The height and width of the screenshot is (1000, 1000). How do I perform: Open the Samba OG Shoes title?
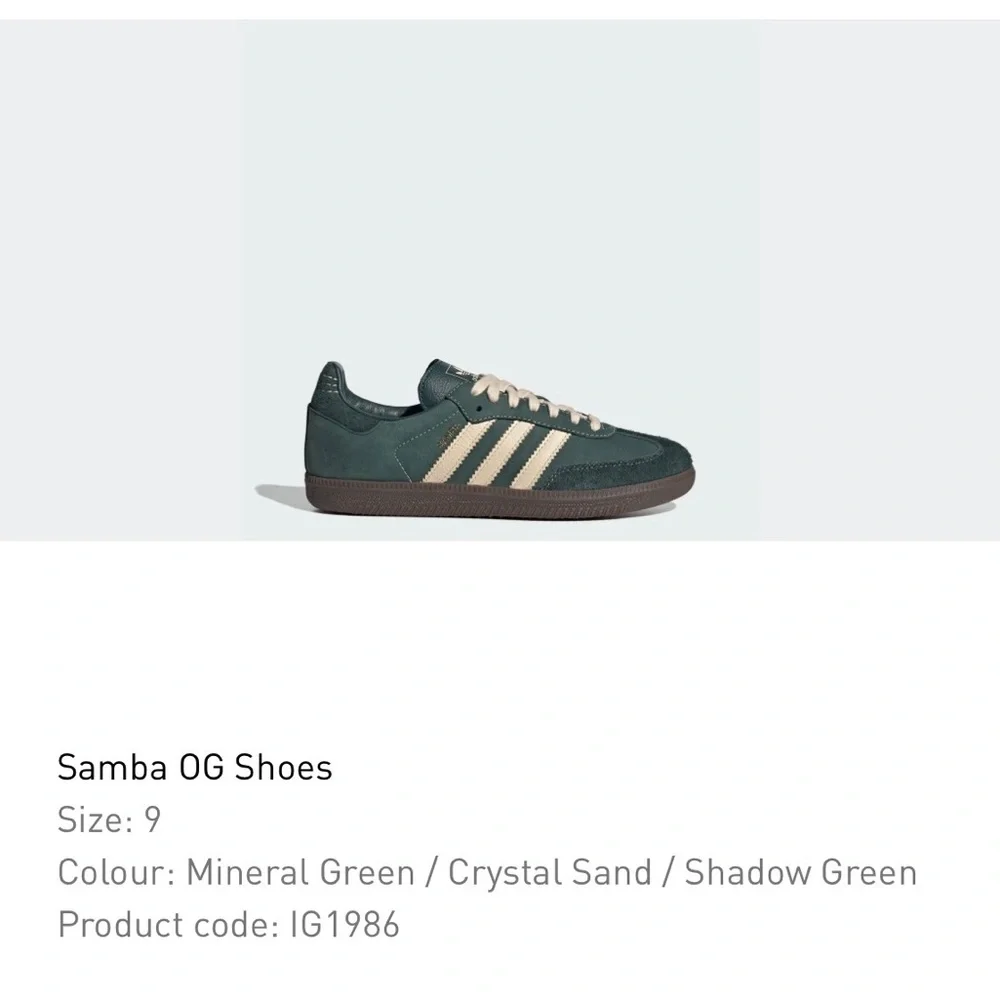(195, 767)
